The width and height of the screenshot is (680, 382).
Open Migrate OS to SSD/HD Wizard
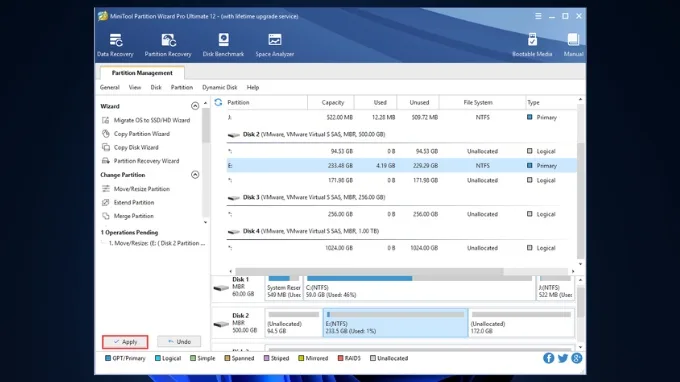(x=152, y=120)
